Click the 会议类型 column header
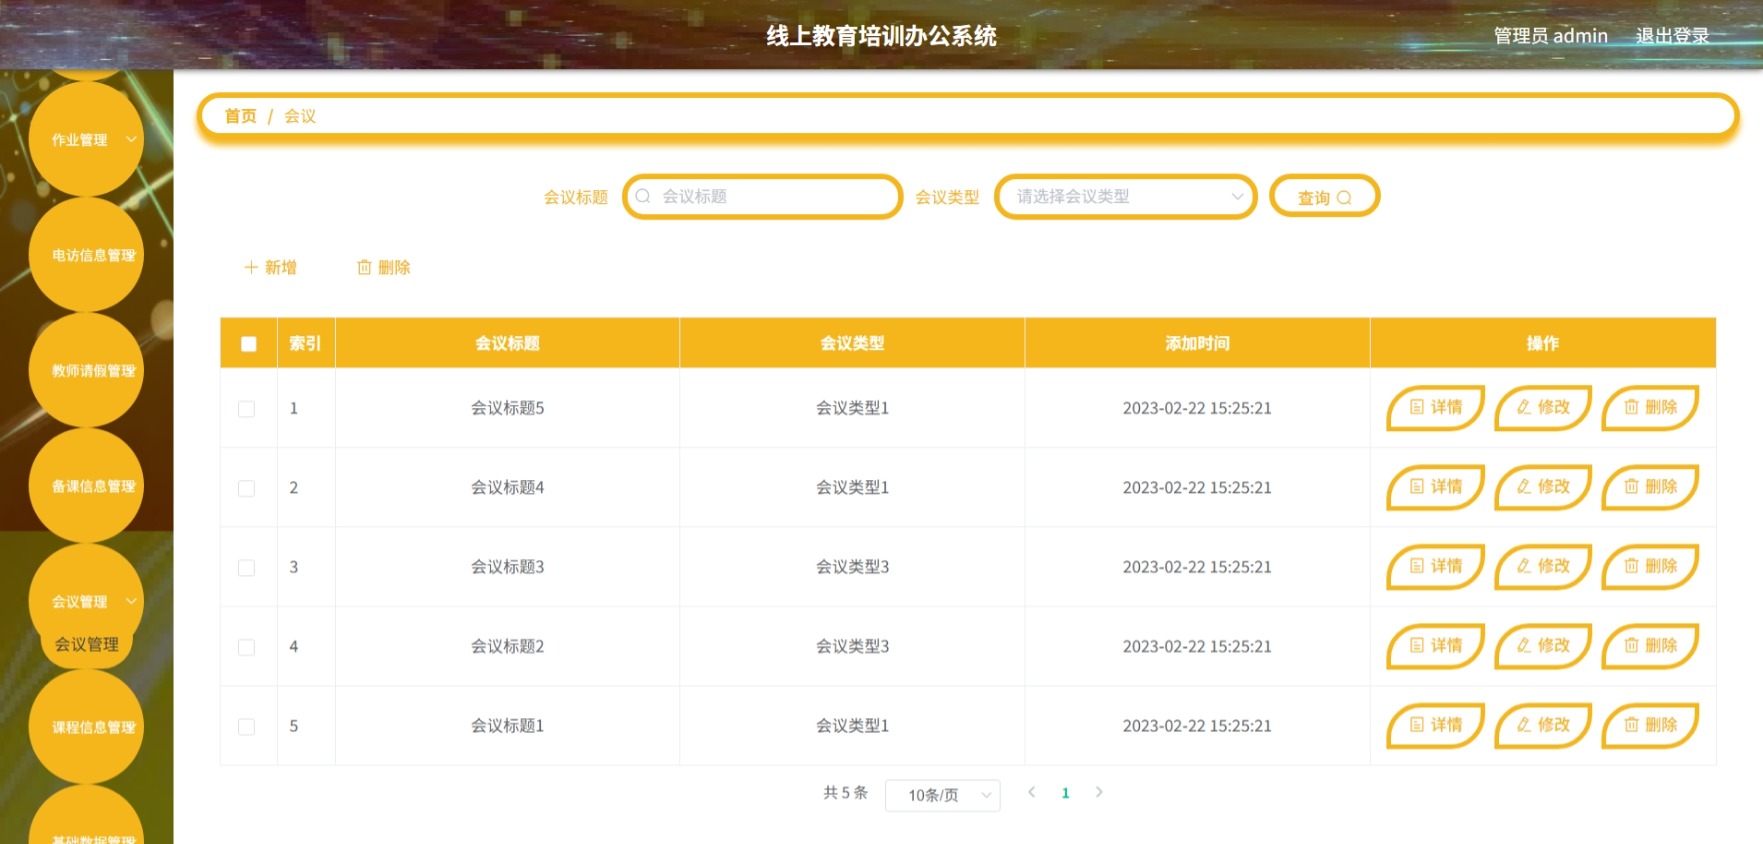The image size is (1763, 844). 852,343
